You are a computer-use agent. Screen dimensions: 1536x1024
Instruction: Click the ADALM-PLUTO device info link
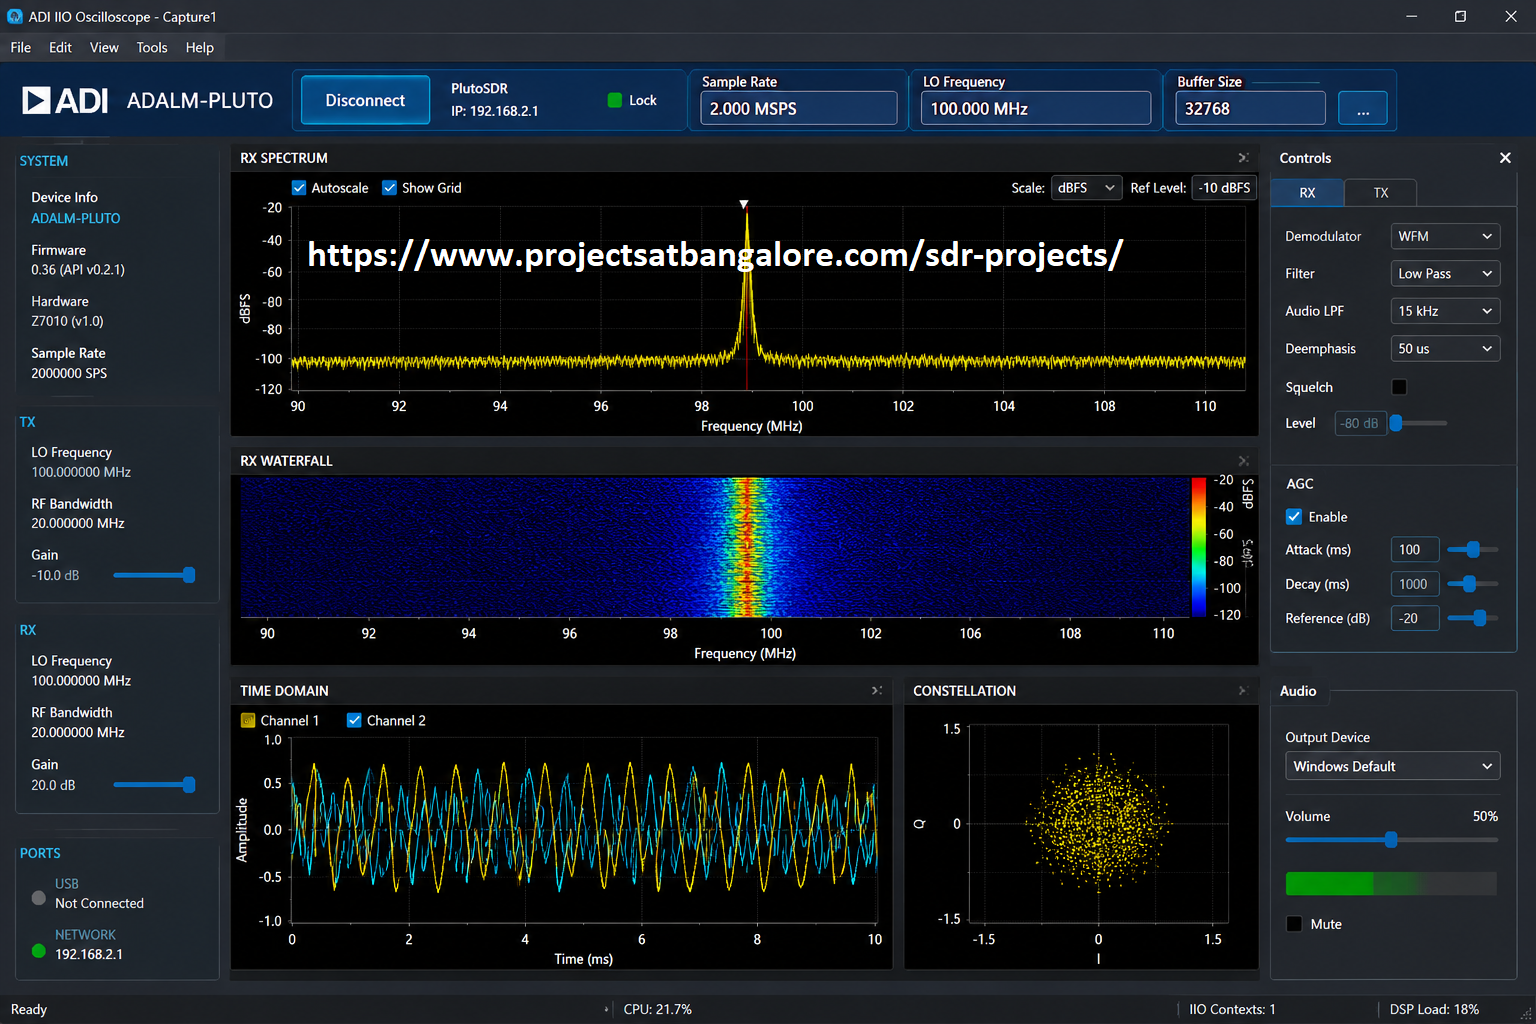[x=76, y=218]
